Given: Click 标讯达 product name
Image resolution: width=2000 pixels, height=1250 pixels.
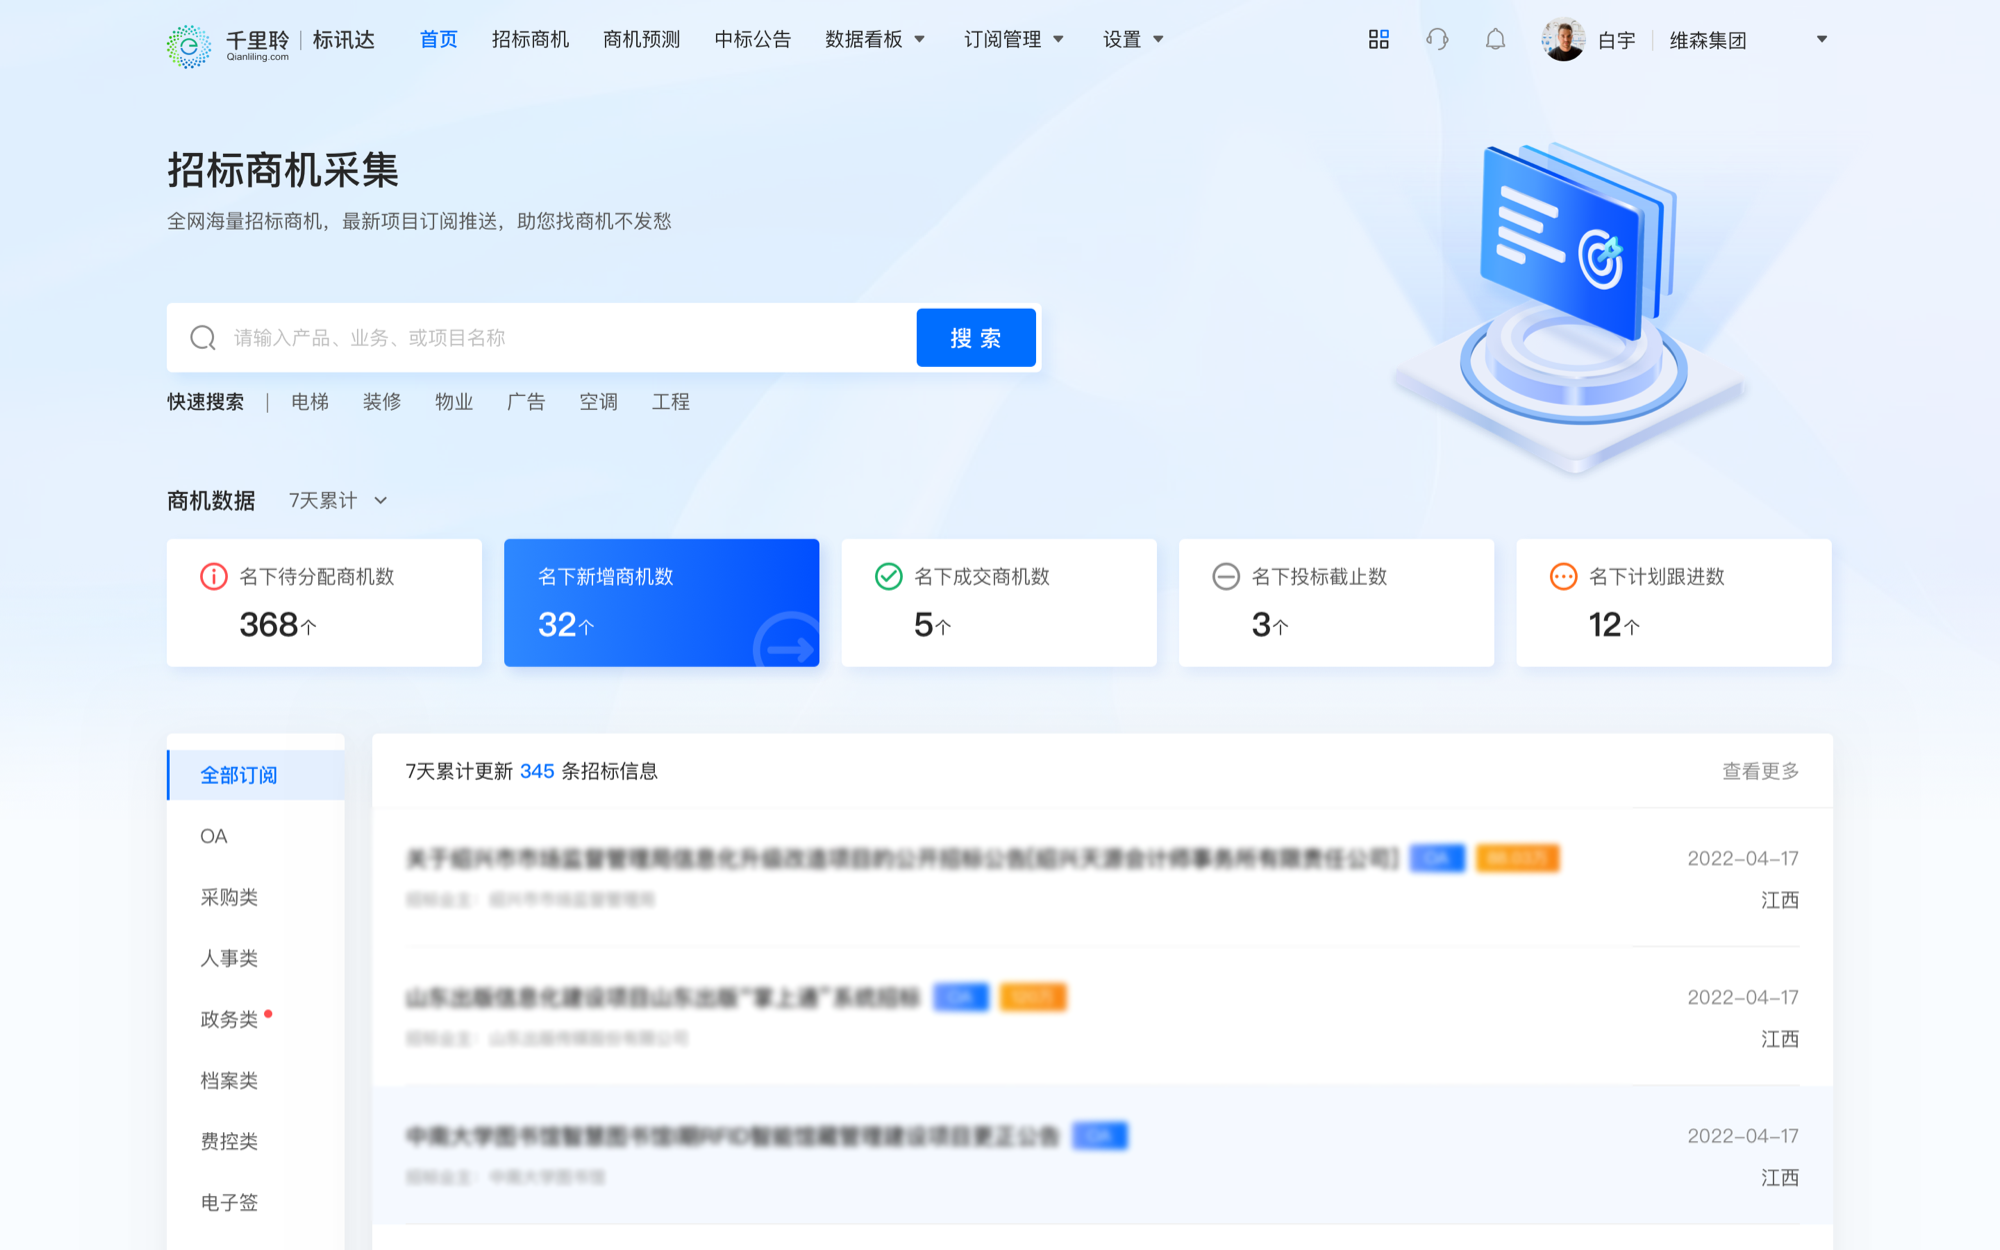Looking at the screenshot, I should point(343,40).
